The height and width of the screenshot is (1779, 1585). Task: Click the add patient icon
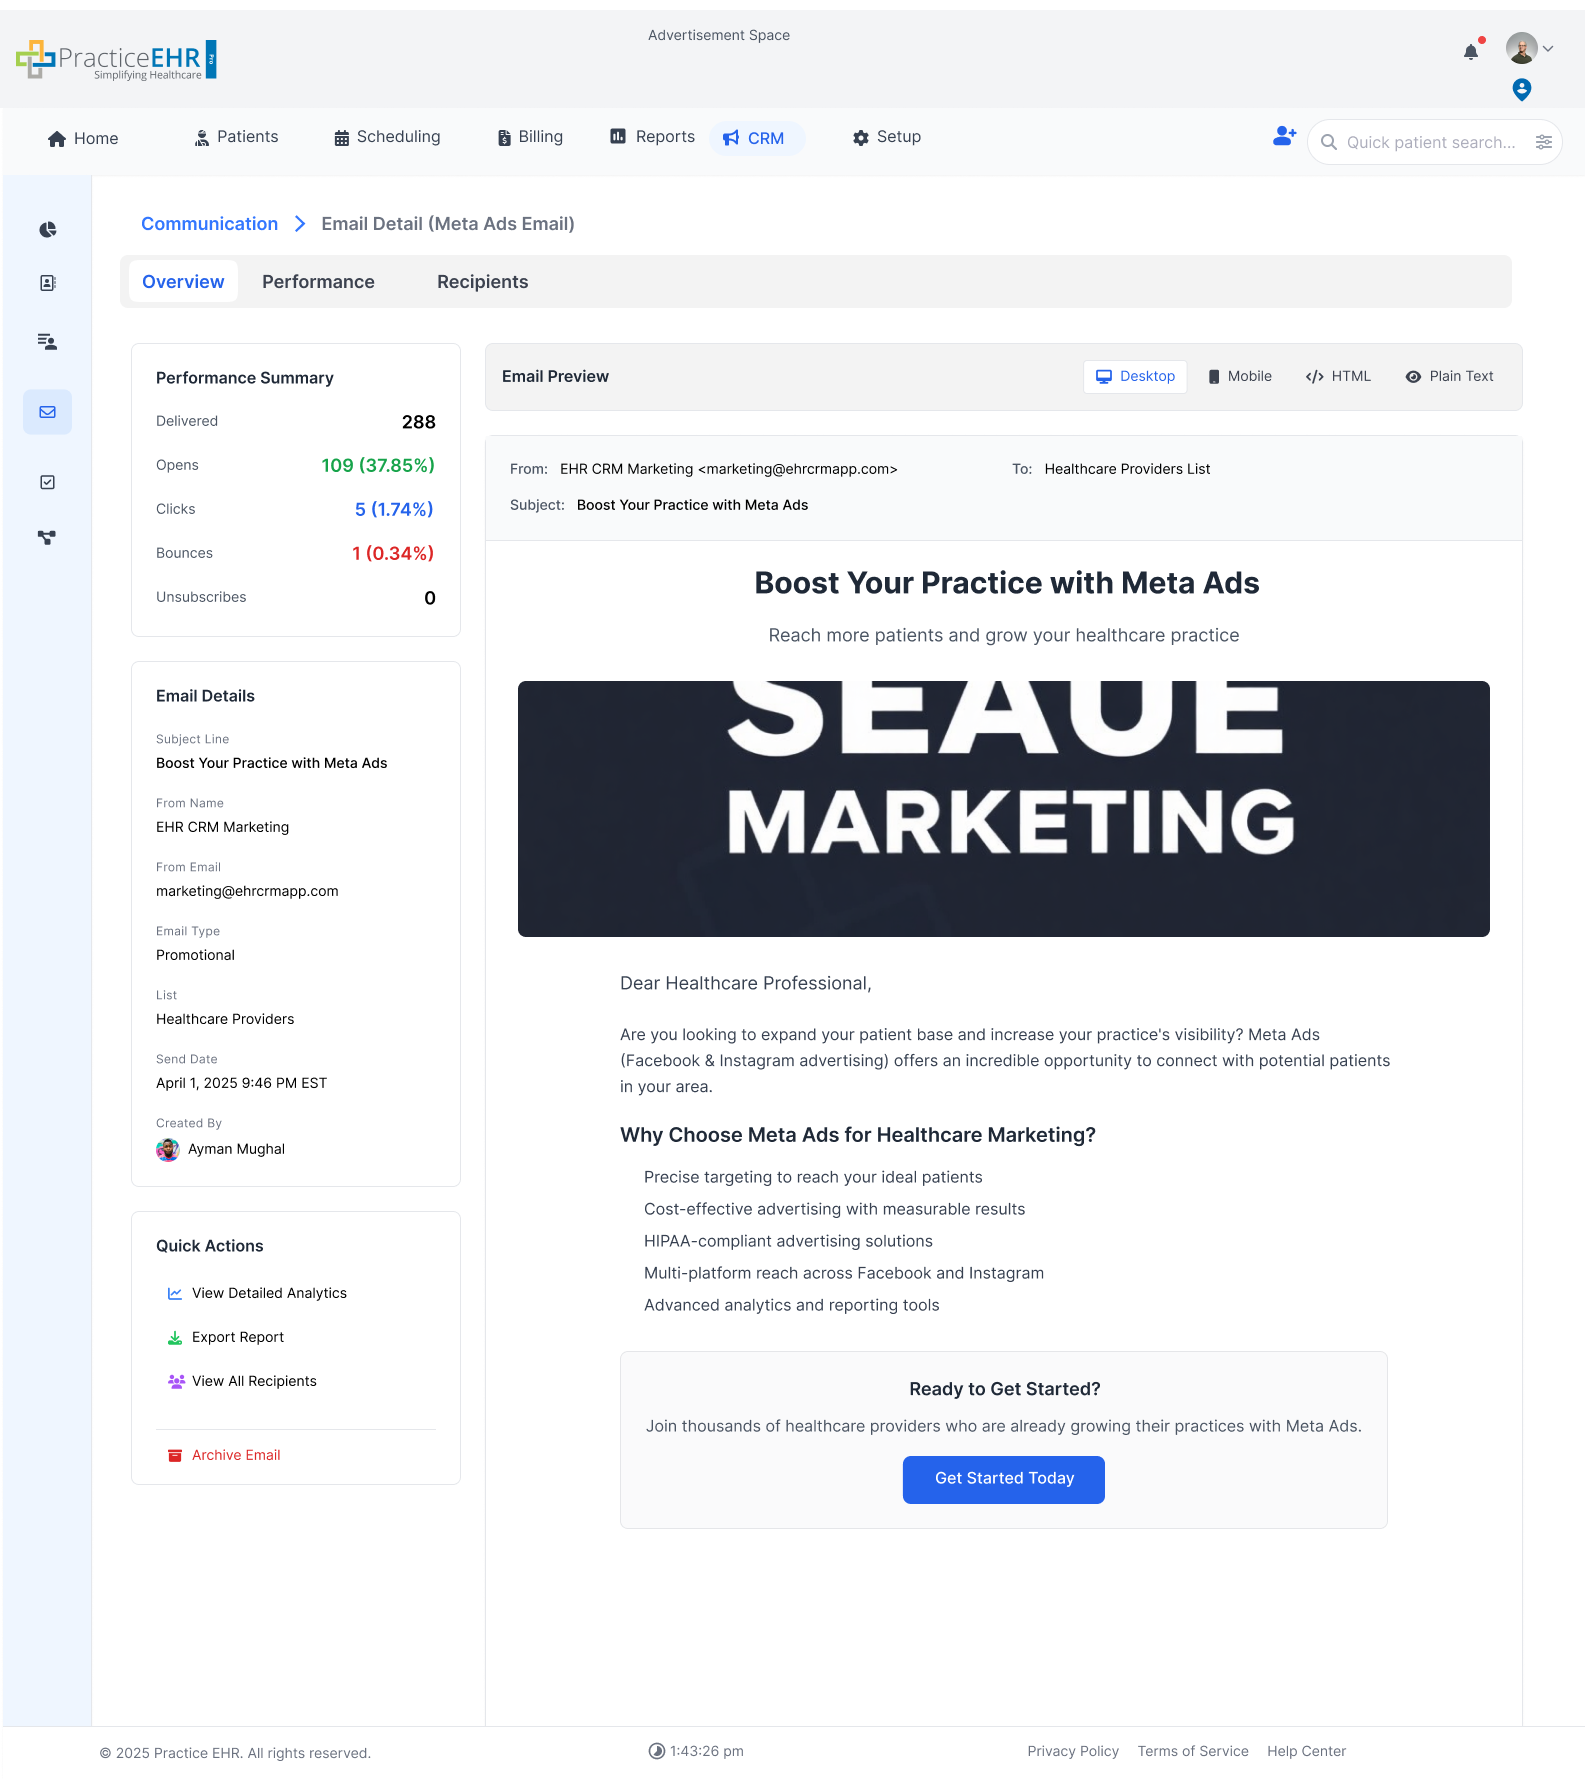pyautogui.click(x=1284, y=136)
